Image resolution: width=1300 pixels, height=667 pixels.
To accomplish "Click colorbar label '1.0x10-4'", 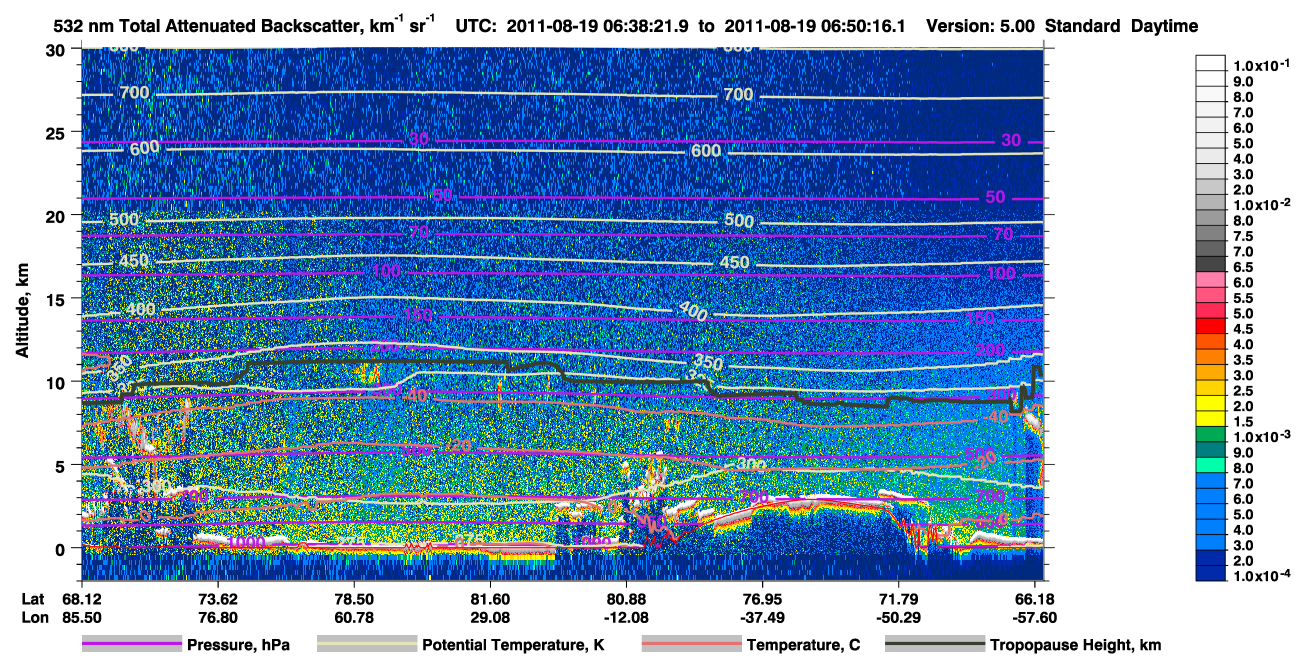I will click(1264, 576).
